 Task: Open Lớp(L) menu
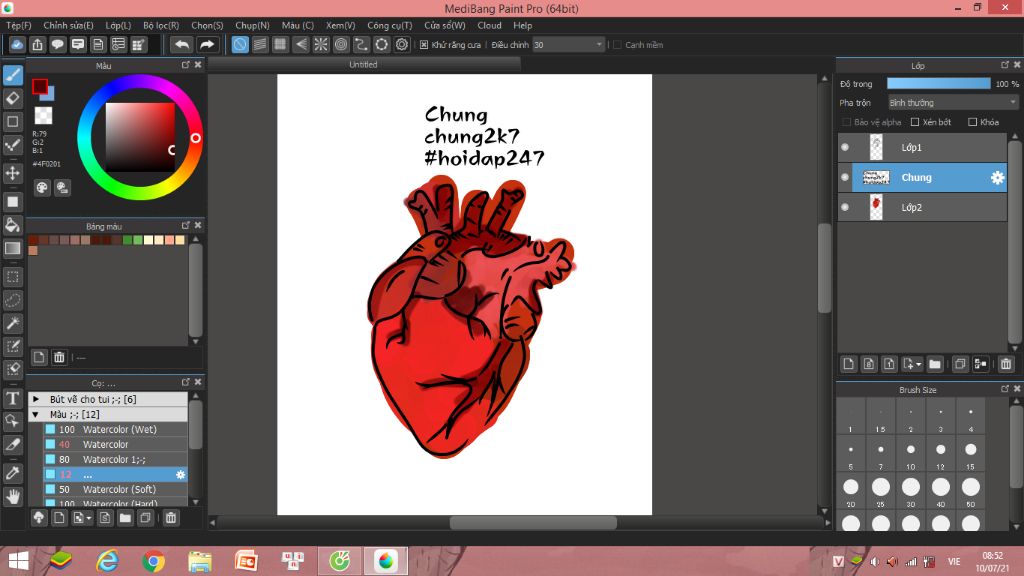118,25
